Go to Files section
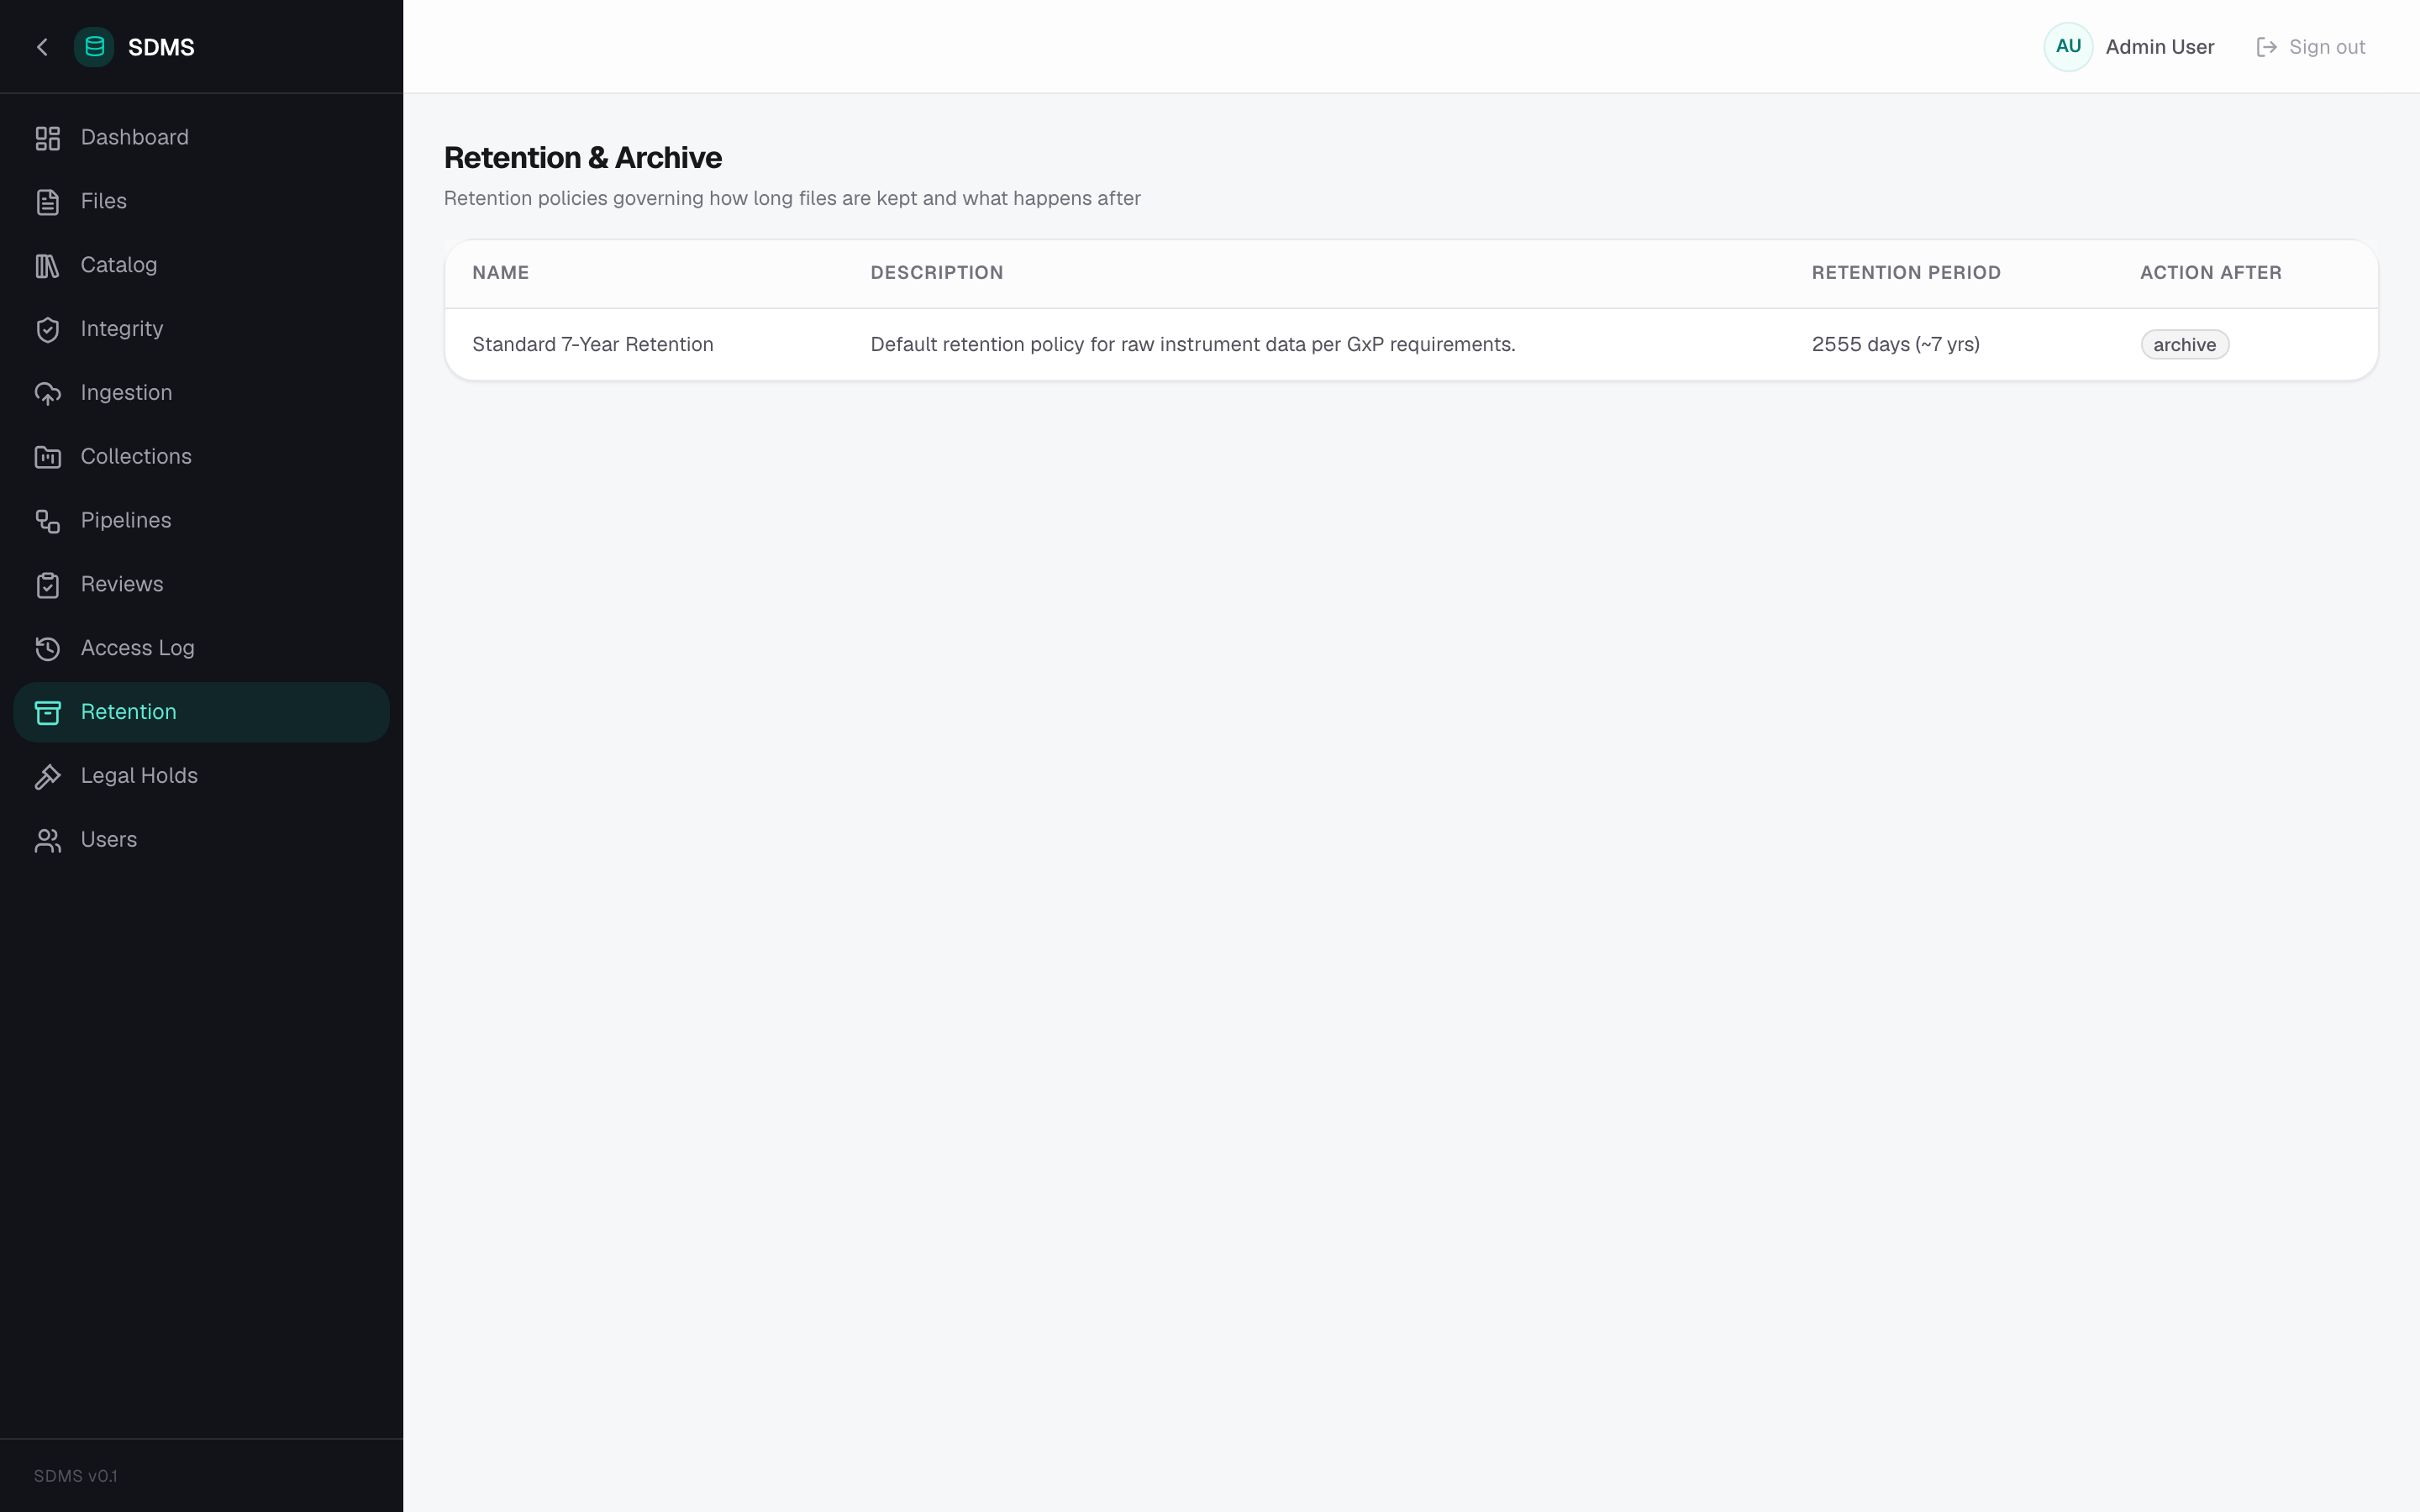2420x1512 pixels. tap(201, 202)
